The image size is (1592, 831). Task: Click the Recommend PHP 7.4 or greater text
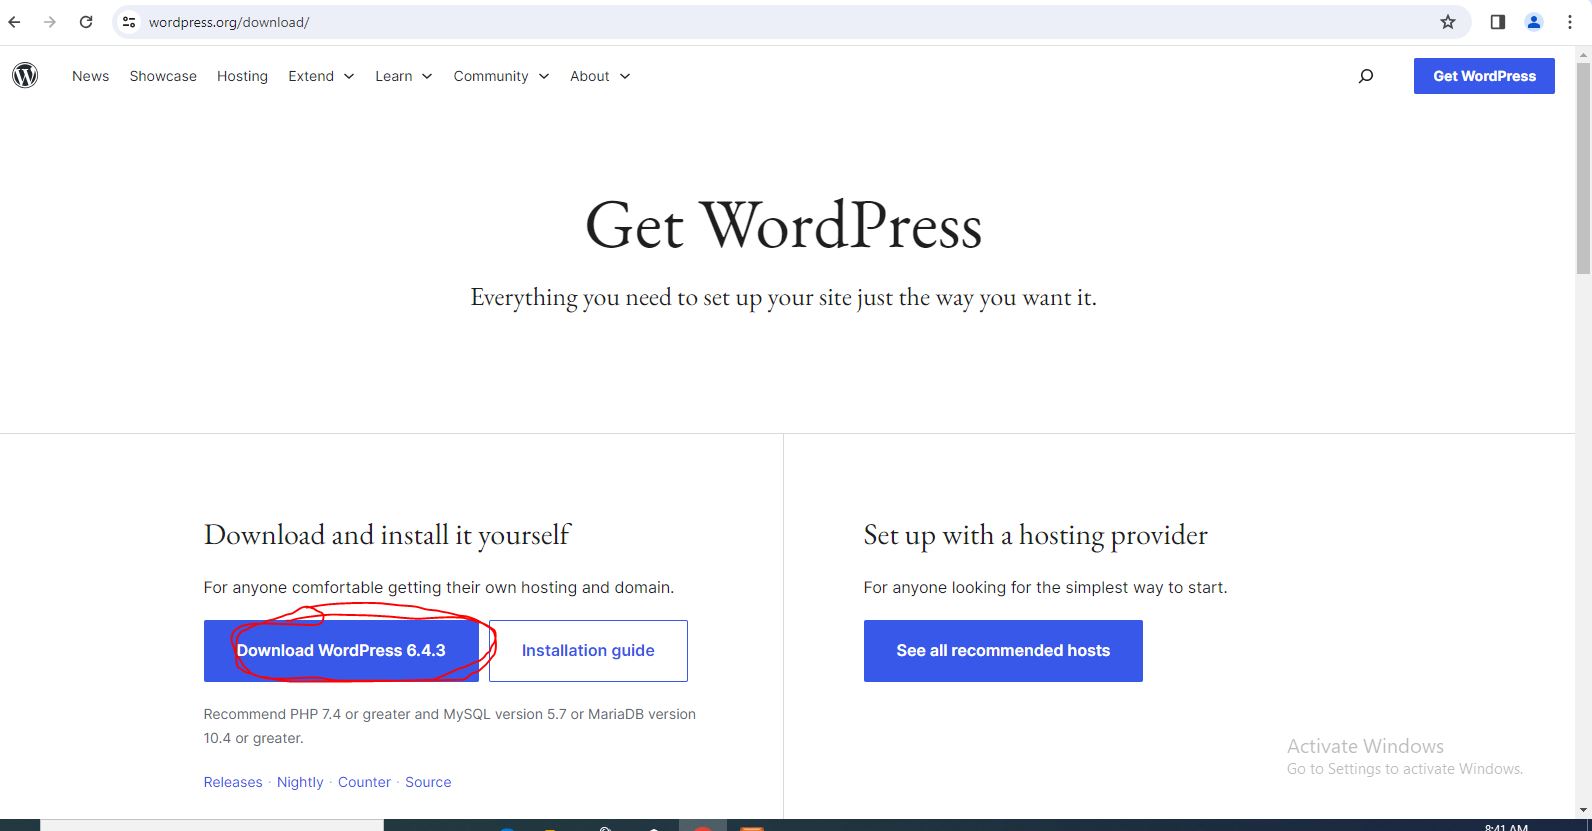coord(450,726)
